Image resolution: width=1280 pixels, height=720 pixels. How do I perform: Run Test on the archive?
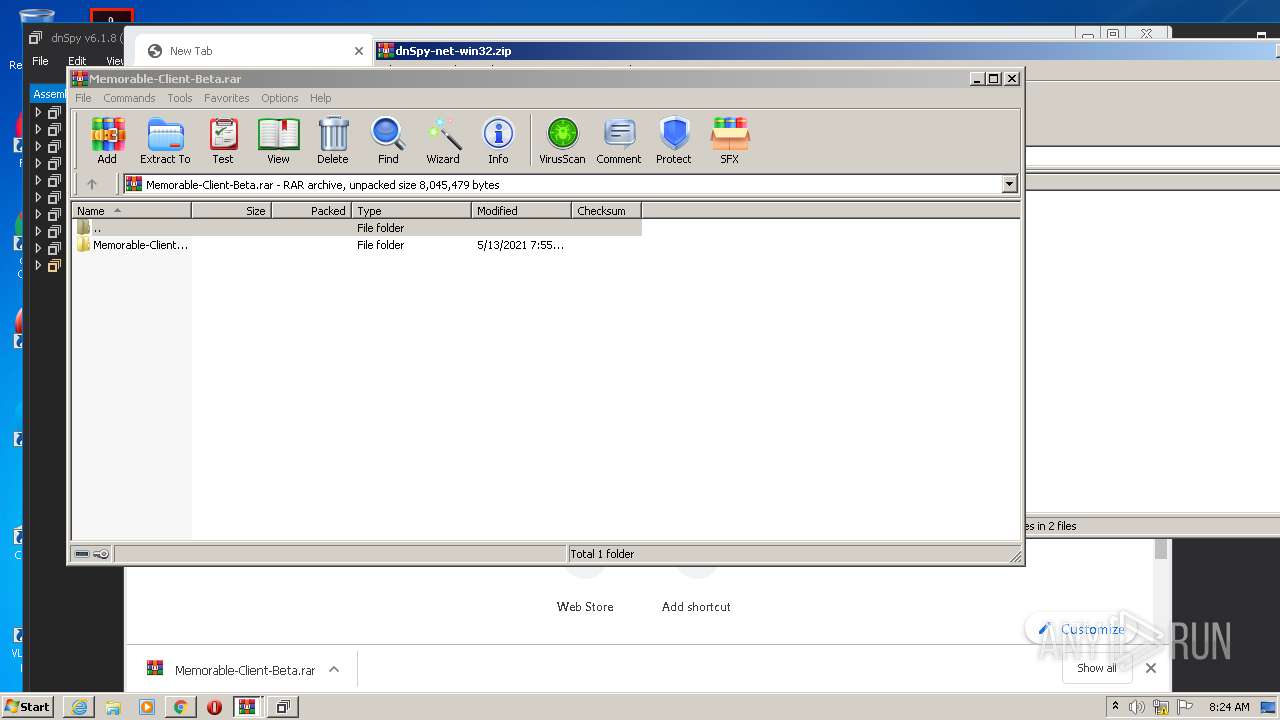223,141
